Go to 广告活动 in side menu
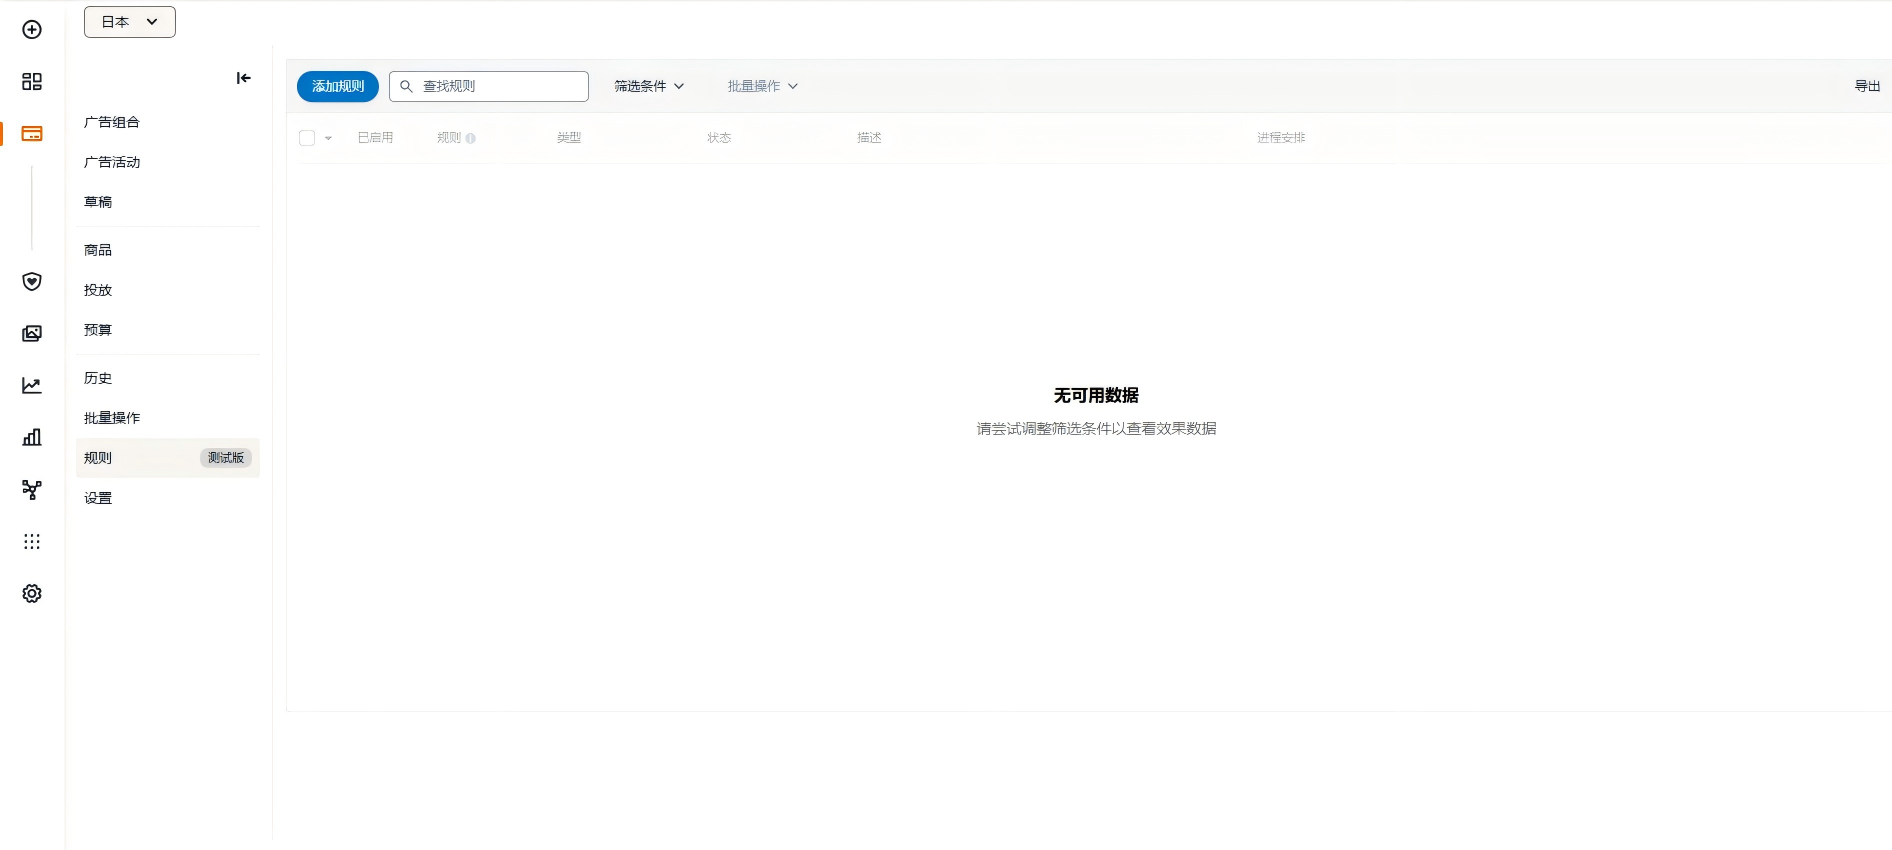The height and width of the screenshot is (850, 1892). [x=112, y=162]
